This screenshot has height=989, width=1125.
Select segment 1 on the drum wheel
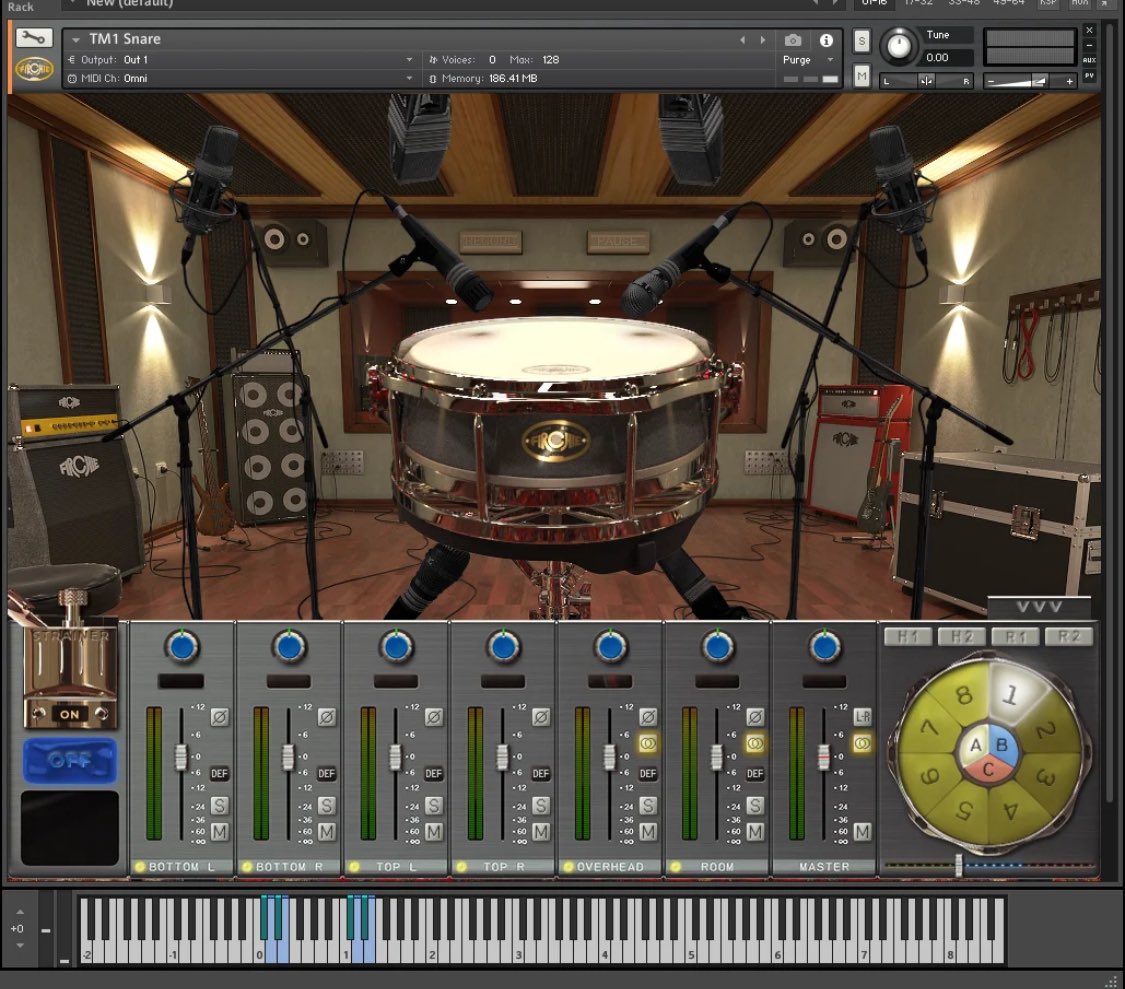[1013, 694]
